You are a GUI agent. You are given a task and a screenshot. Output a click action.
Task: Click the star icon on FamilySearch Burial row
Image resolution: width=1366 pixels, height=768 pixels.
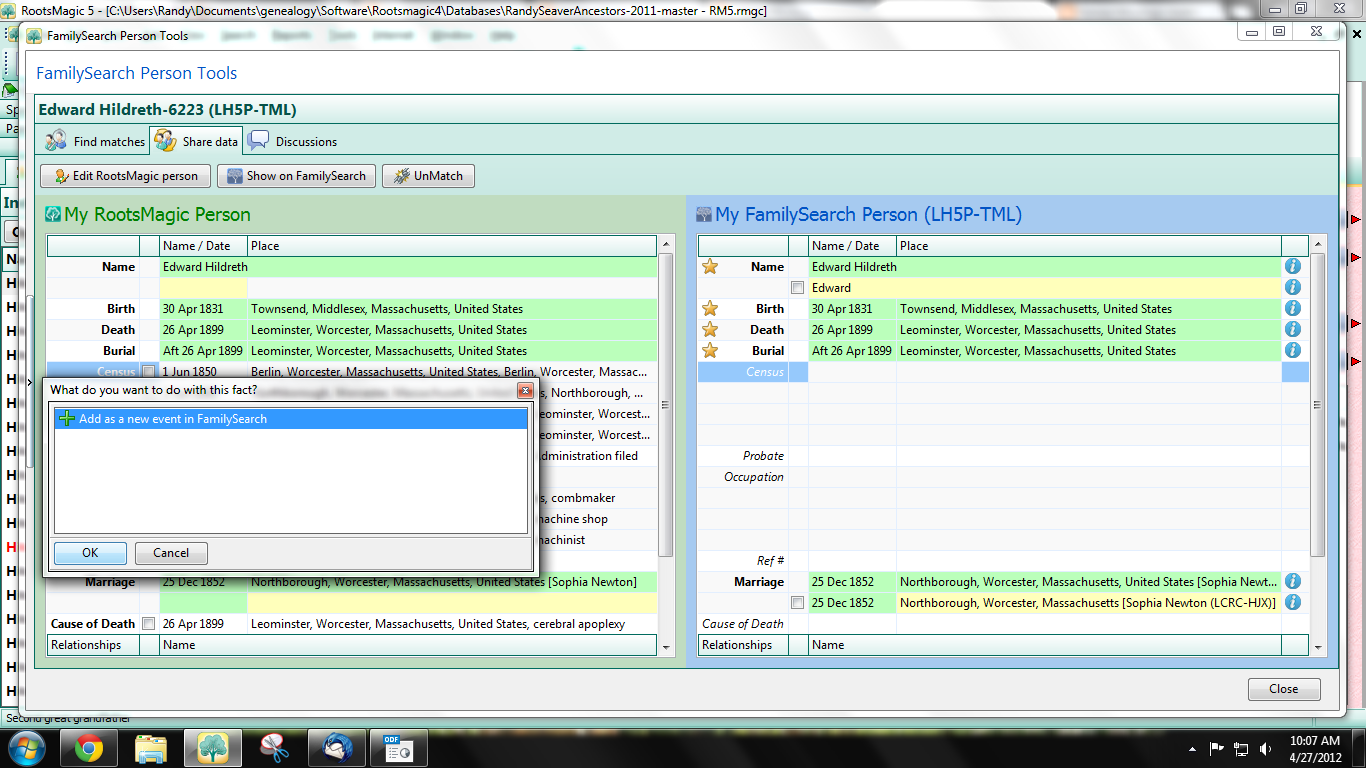[710, 351]
